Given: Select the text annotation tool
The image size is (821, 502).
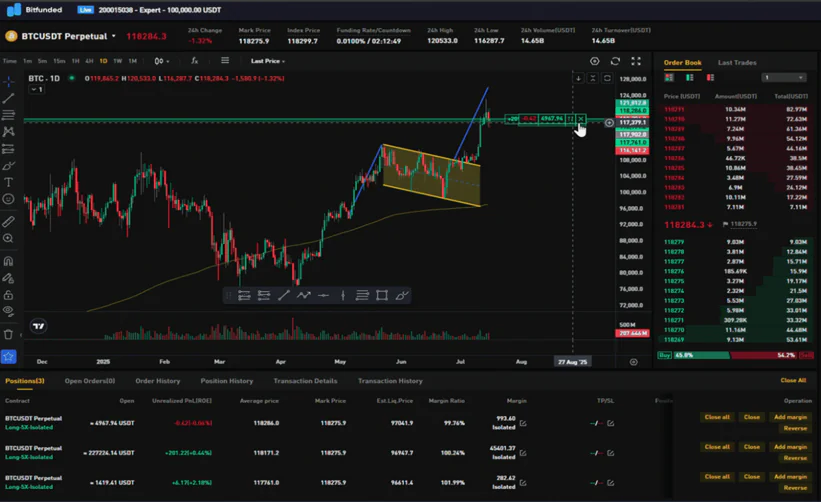Looking at the screenshot, I should [x=8, y=182].
